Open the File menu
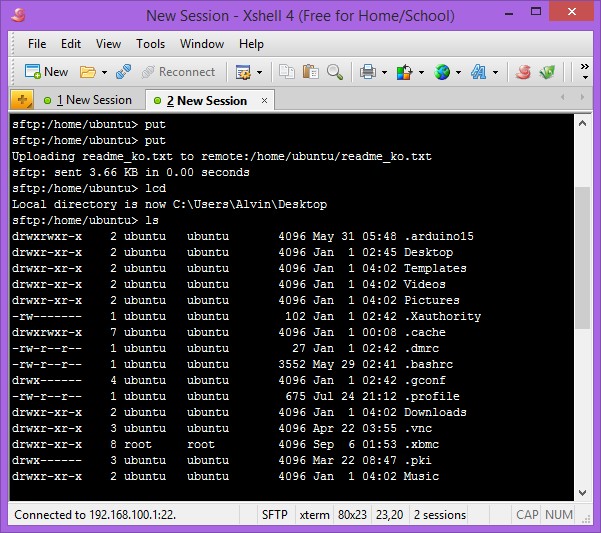Screen dimensions: 601x533 pos(37,44)
